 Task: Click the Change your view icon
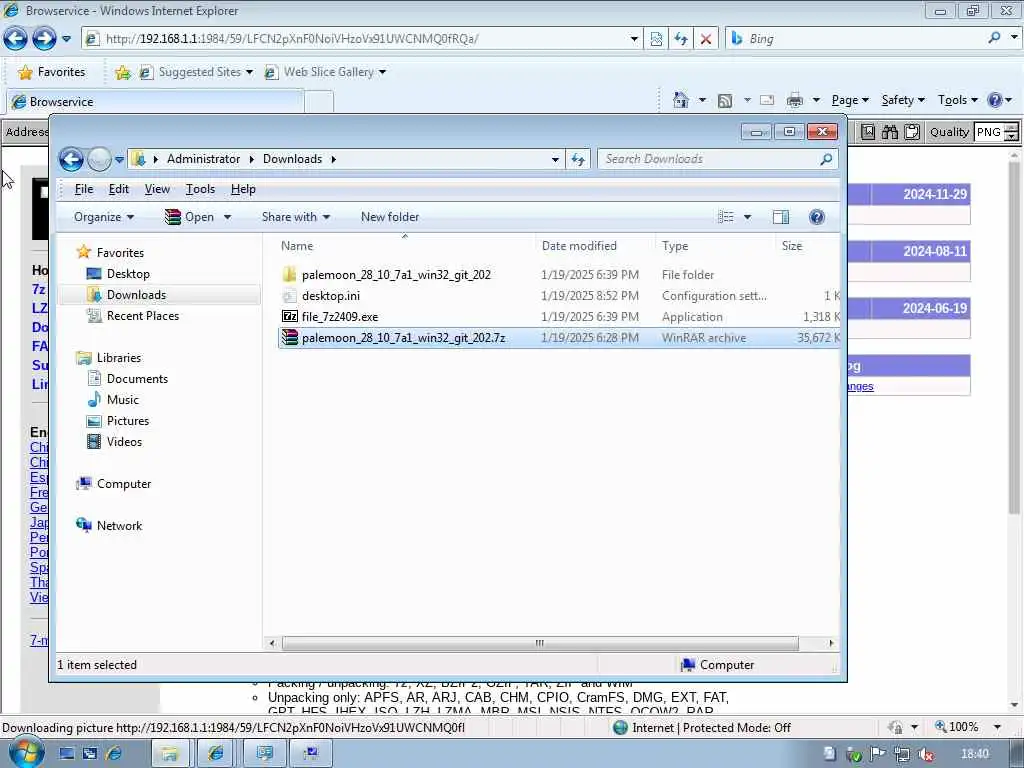click(x=726, y=217)
